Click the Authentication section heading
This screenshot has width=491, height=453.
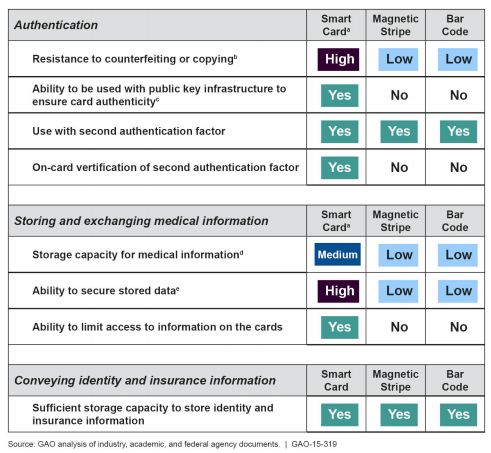point(56,25)
